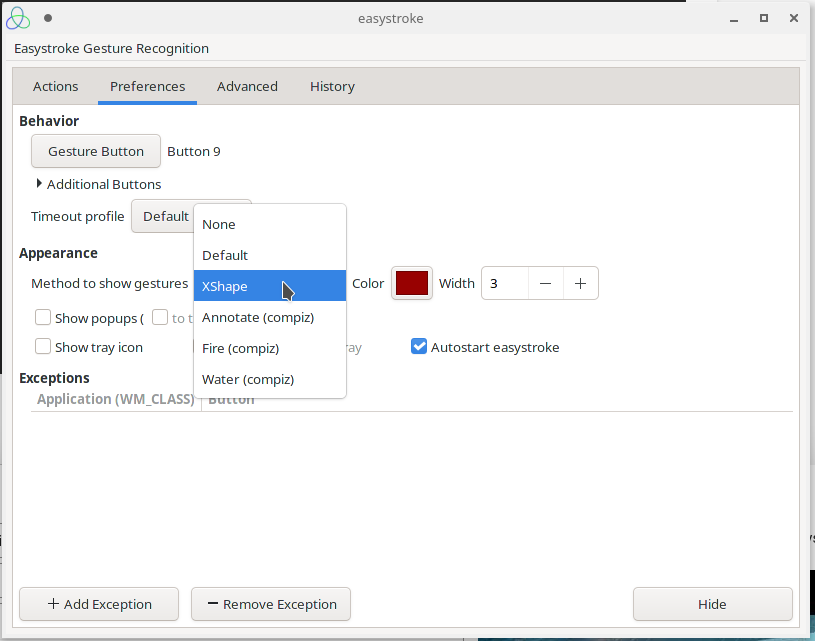The height and width of the screenshot is (641, 815).
Task: Click the Application (WM_CLASS) column header
Action: pos(115,399)
